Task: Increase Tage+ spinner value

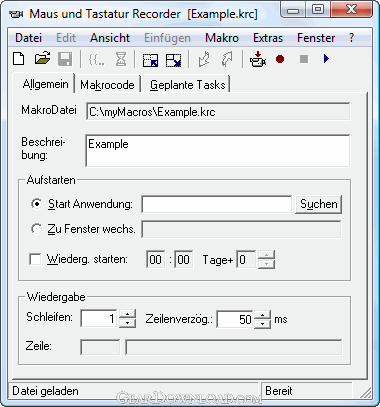Action: pos(266,255)
